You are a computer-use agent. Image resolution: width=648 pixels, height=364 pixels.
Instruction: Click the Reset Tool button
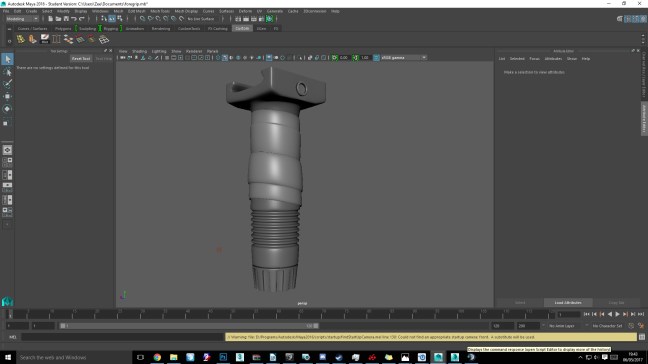click(x=81, y=59)
